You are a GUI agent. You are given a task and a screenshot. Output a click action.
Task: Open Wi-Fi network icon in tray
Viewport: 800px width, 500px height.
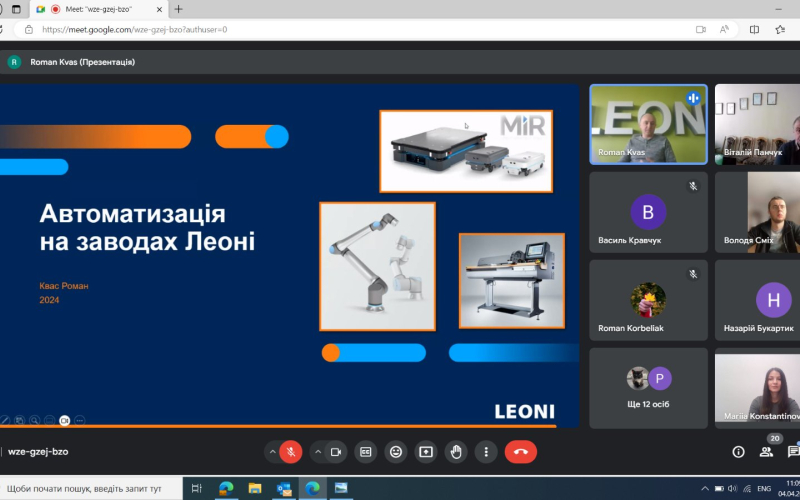click(747, 488)
